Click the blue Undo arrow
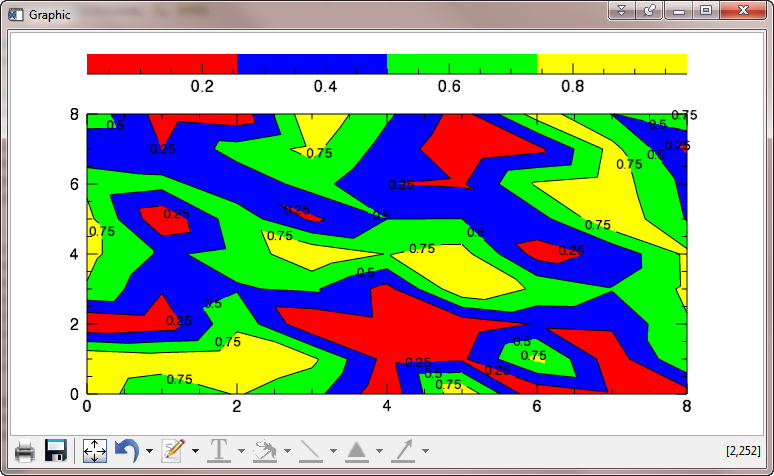This screenshot has height=476, width=774. click(x=126, y=451)
